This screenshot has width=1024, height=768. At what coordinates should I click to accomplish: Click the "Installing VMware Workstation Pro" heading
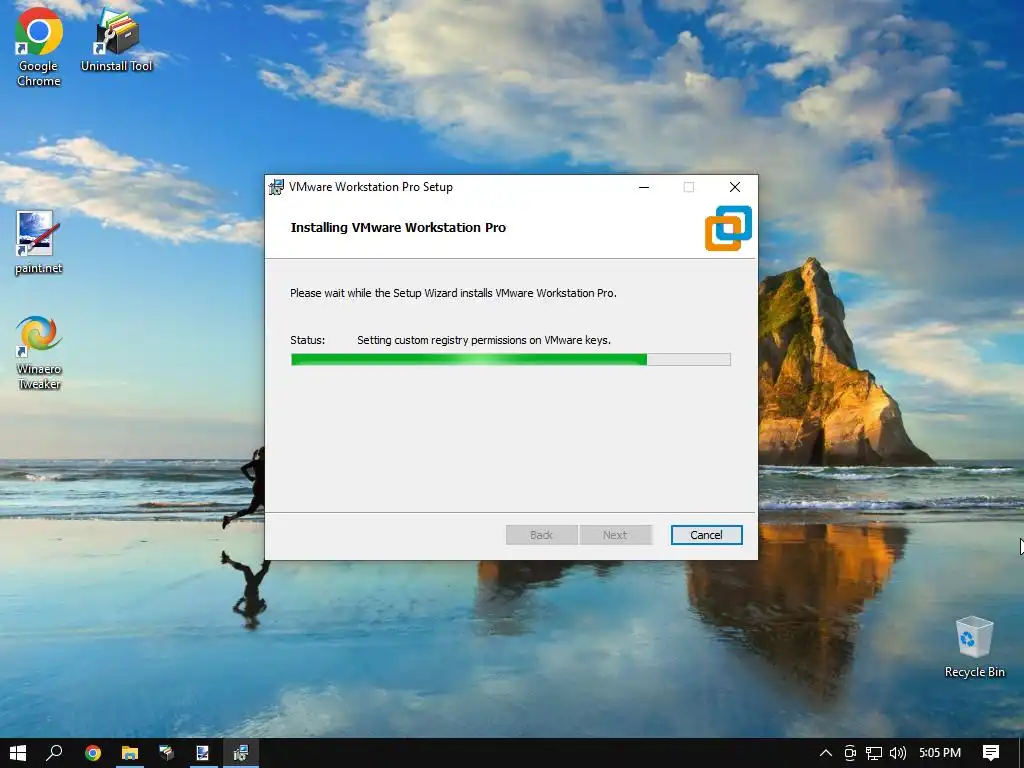pyautogui.click(x=398, y=227)
